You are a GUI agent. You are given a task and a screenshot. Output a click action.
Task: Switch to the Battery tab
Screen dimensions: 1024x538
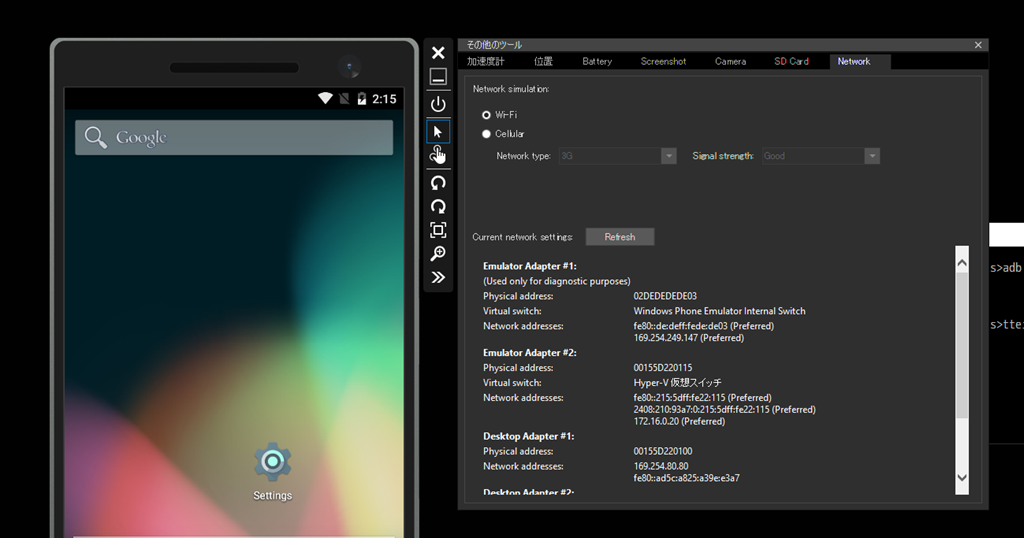pyautogui.click(x=597, y=62)
